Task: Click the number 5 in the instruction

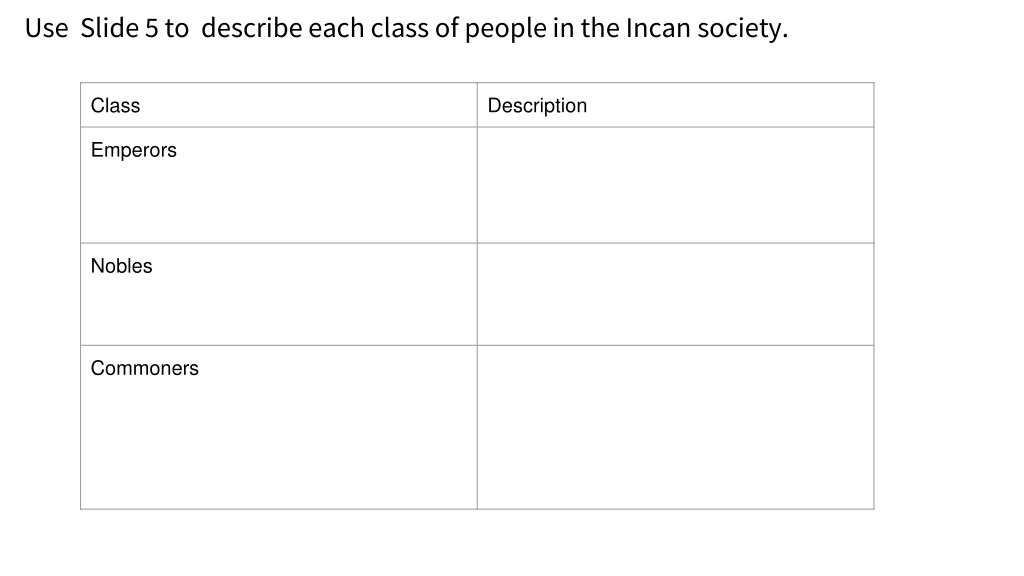Action: [152, 28]
